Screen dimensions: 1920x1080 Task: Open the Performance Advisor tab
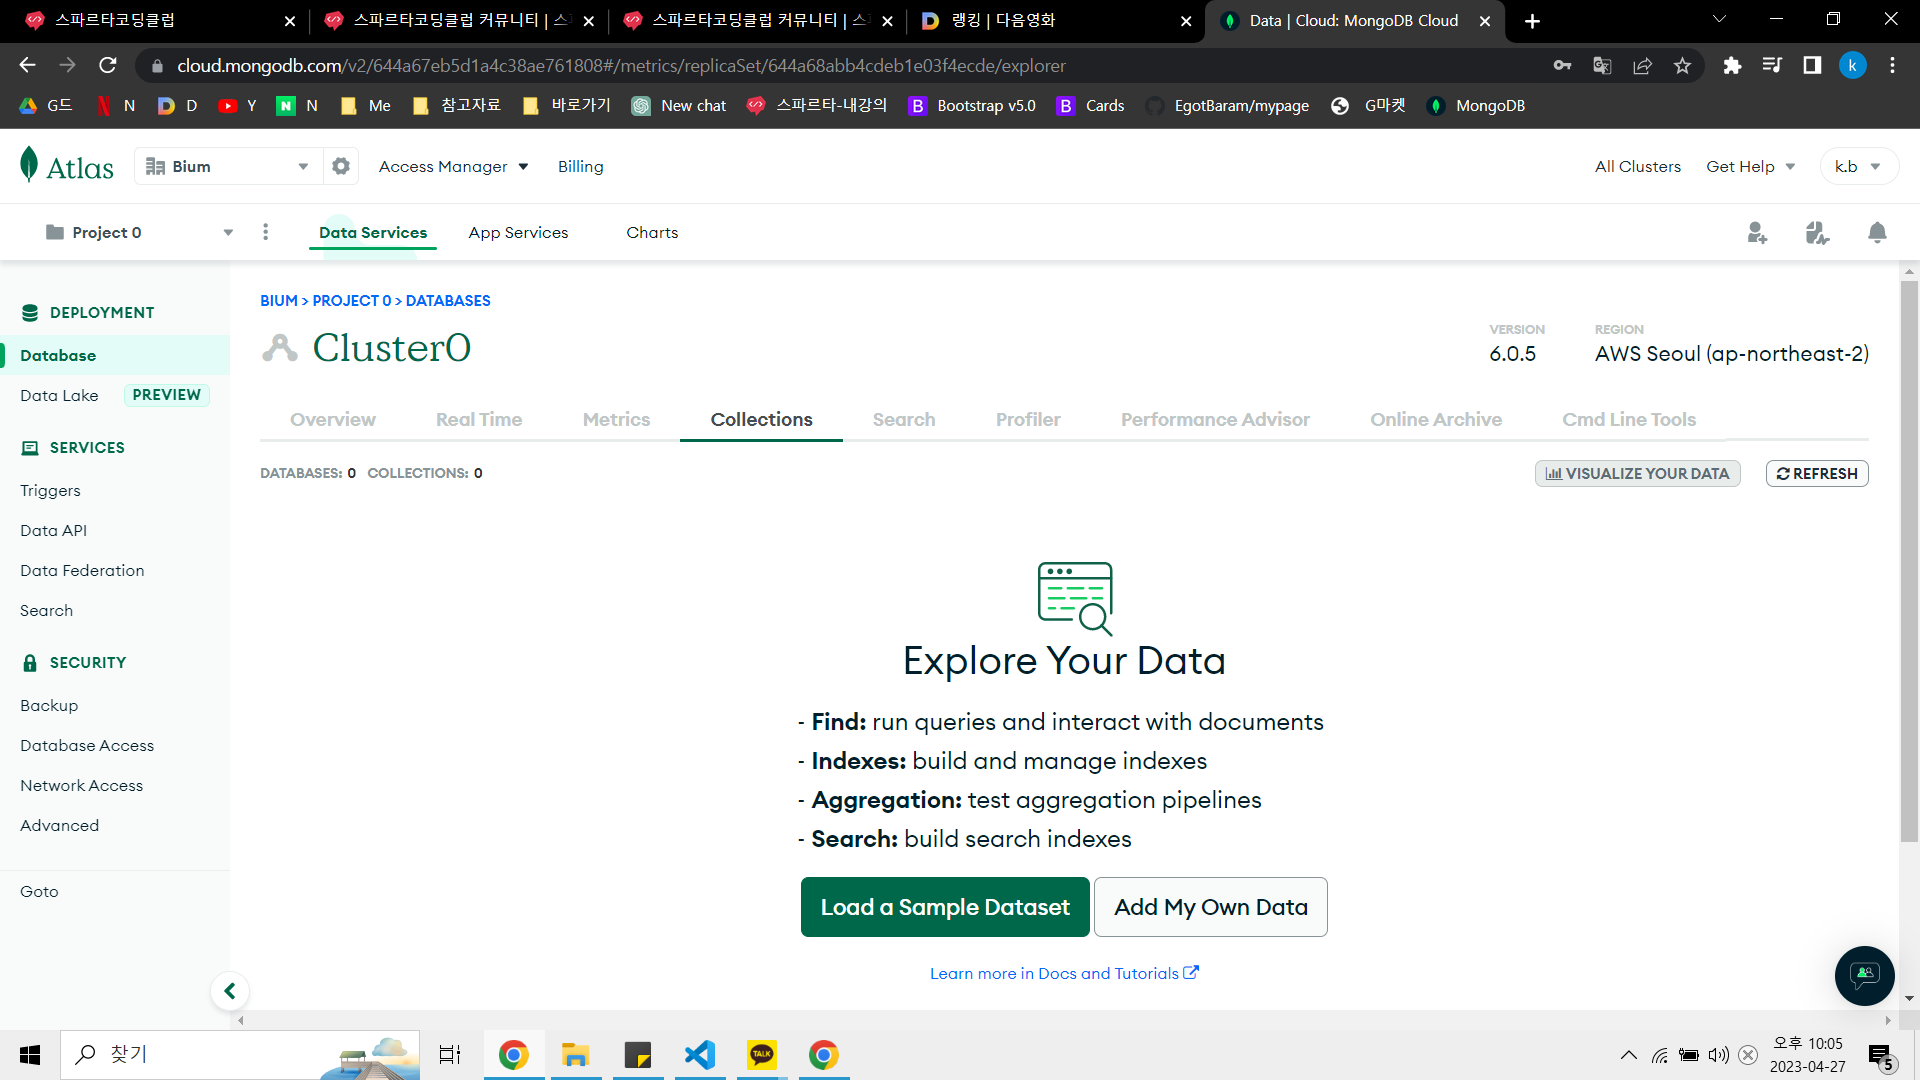(x=1215, y=419)
